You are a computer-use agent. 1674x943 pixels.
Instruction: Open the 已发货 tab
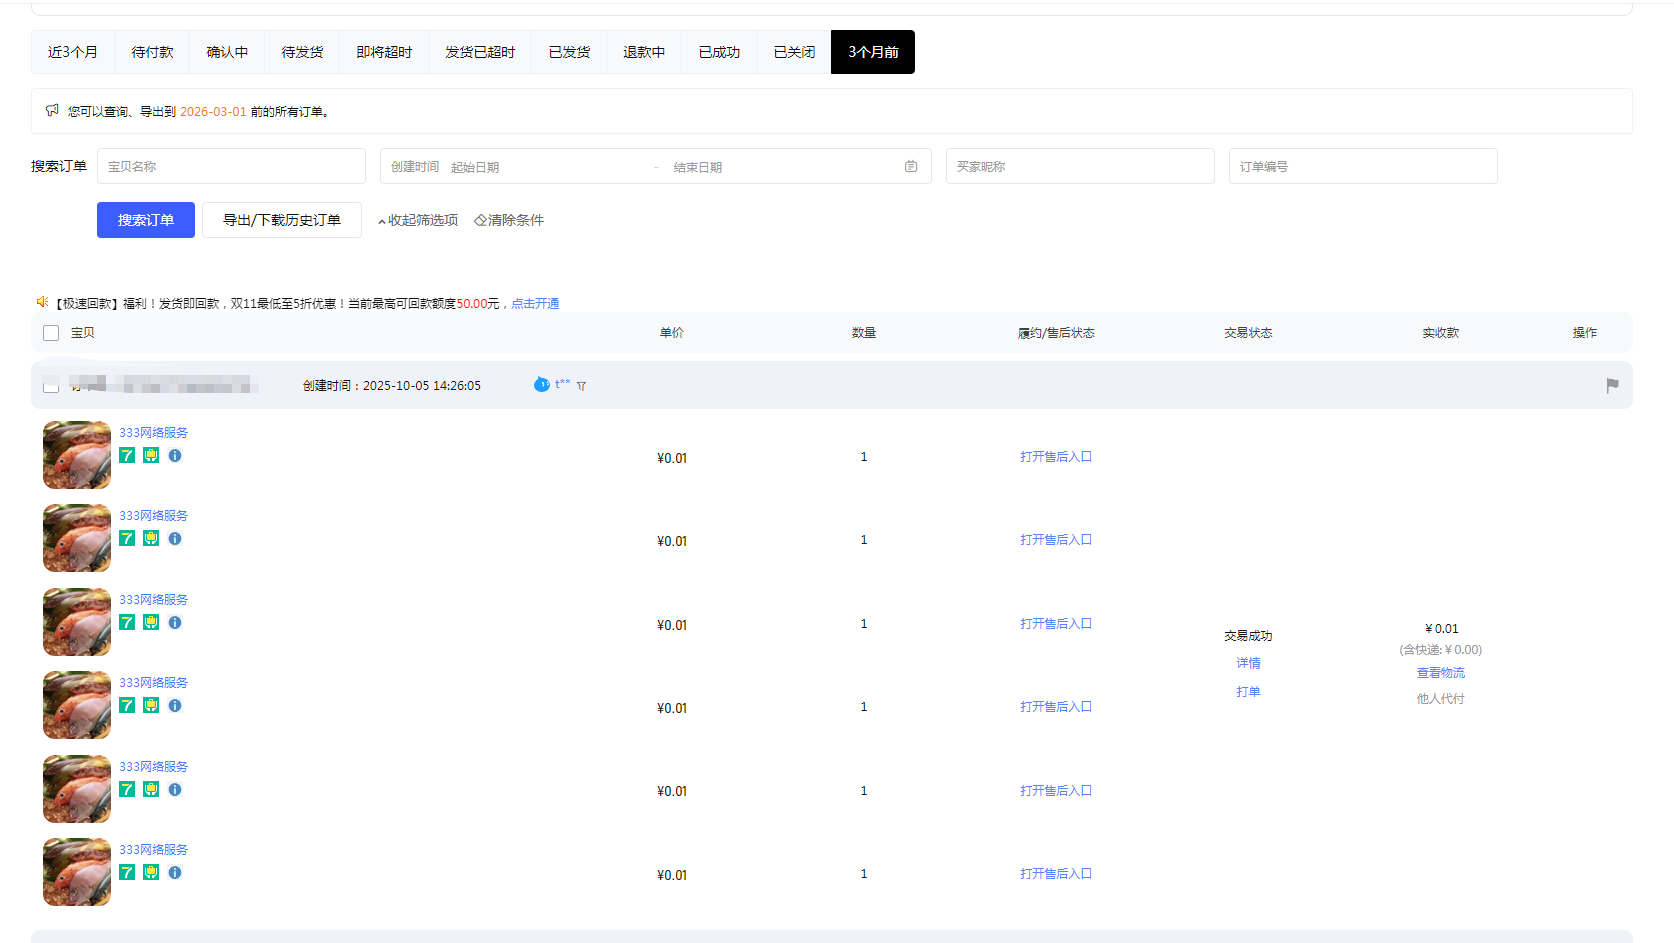[569, 52]
